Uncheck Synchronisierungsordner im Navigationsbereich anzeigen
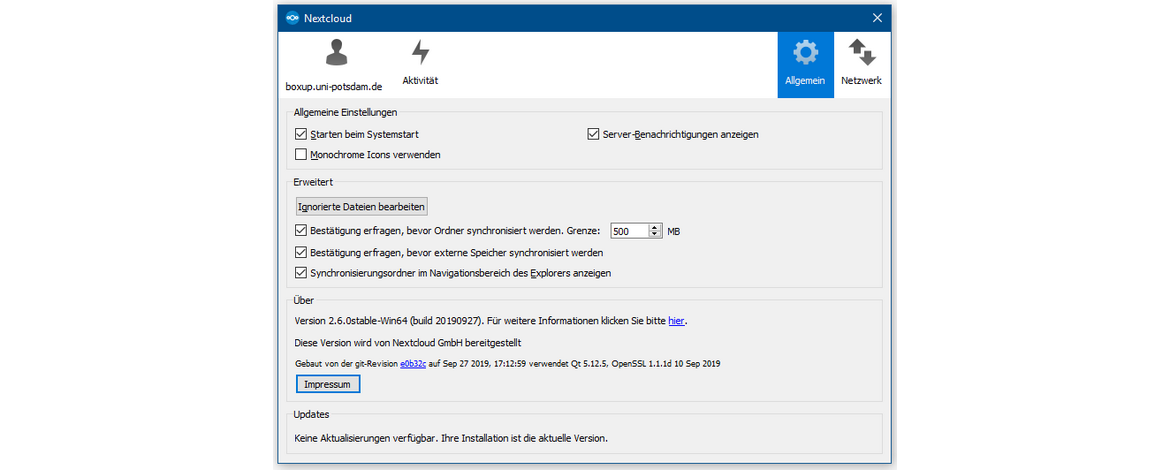The width and height of the screenshot is (1170, 470). [301, 272]
